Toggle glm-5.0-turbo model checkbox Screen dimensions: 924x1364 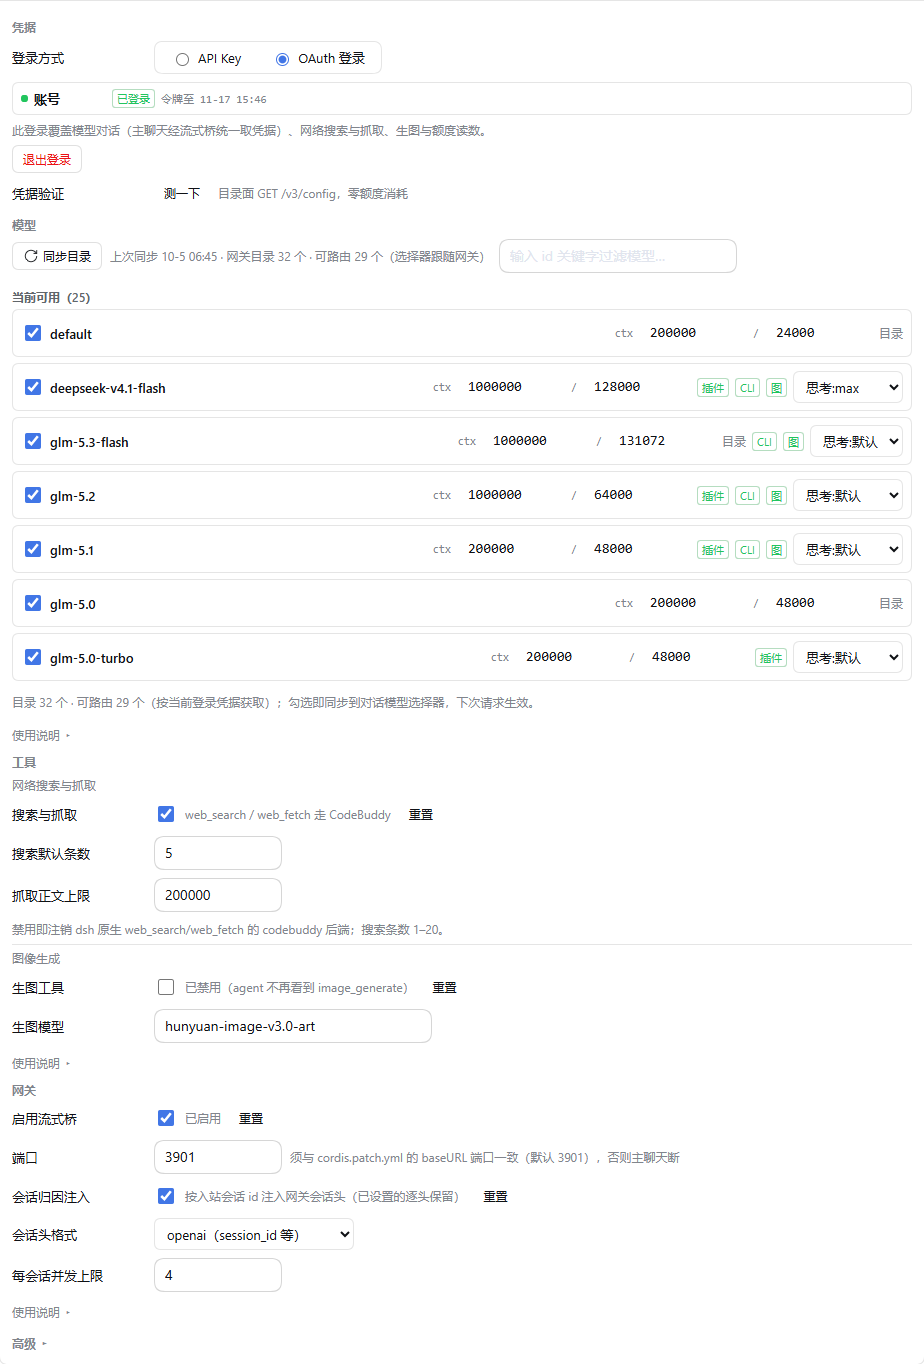click(33, 657)
